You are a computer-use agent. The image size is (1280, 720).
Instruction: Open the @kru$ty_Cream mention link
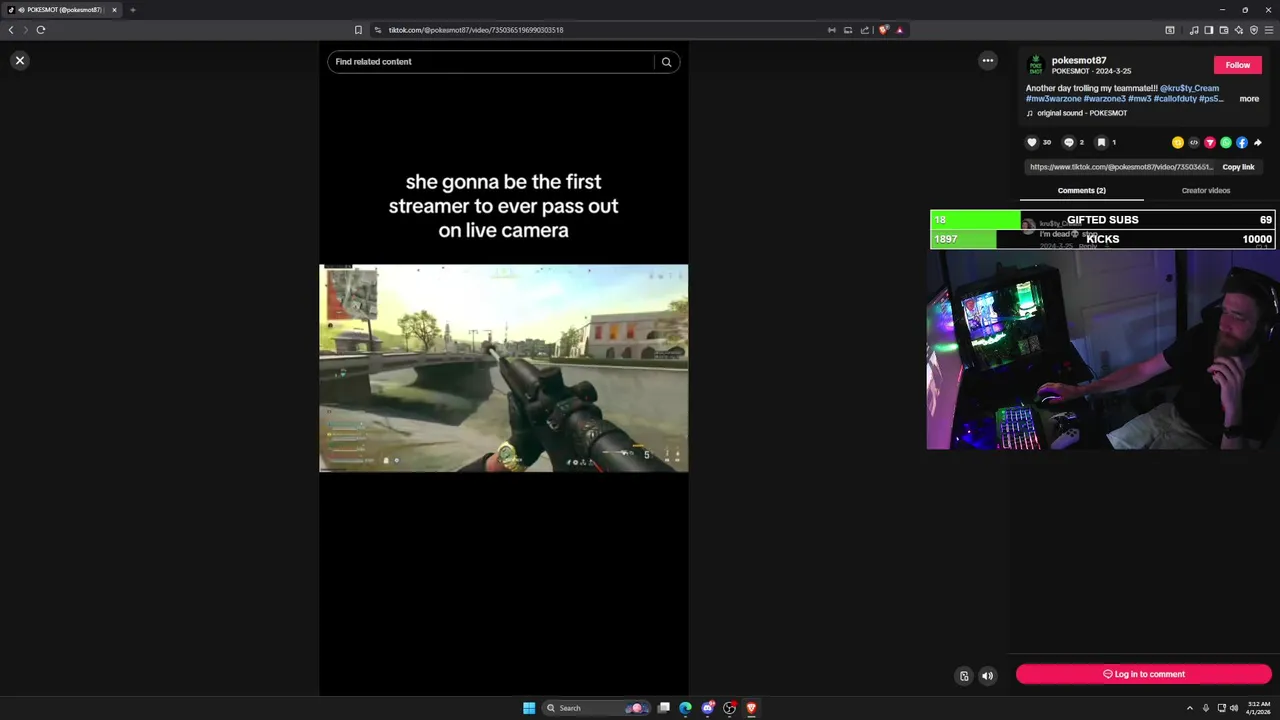pyautogui.click(x=1189, y=88)
